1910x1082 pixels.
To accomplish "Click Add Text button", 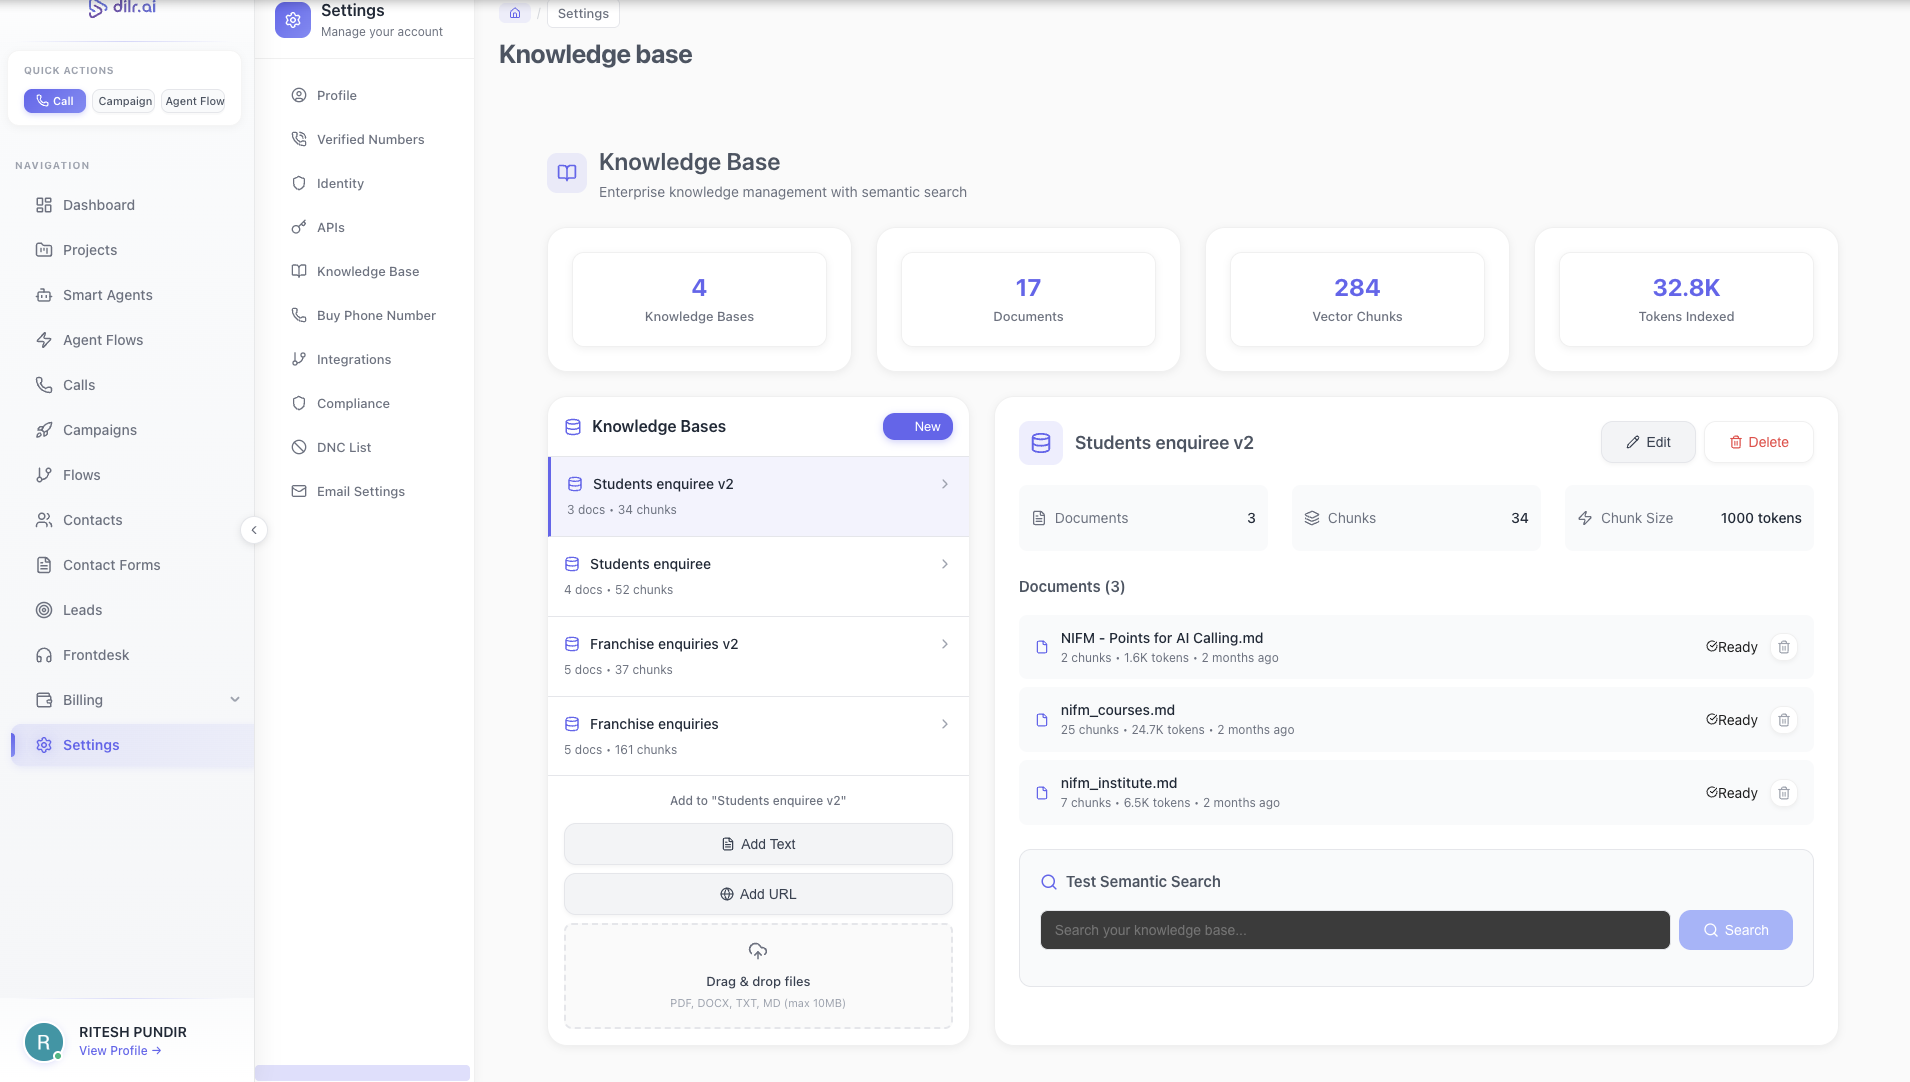I will coord(758,844).
